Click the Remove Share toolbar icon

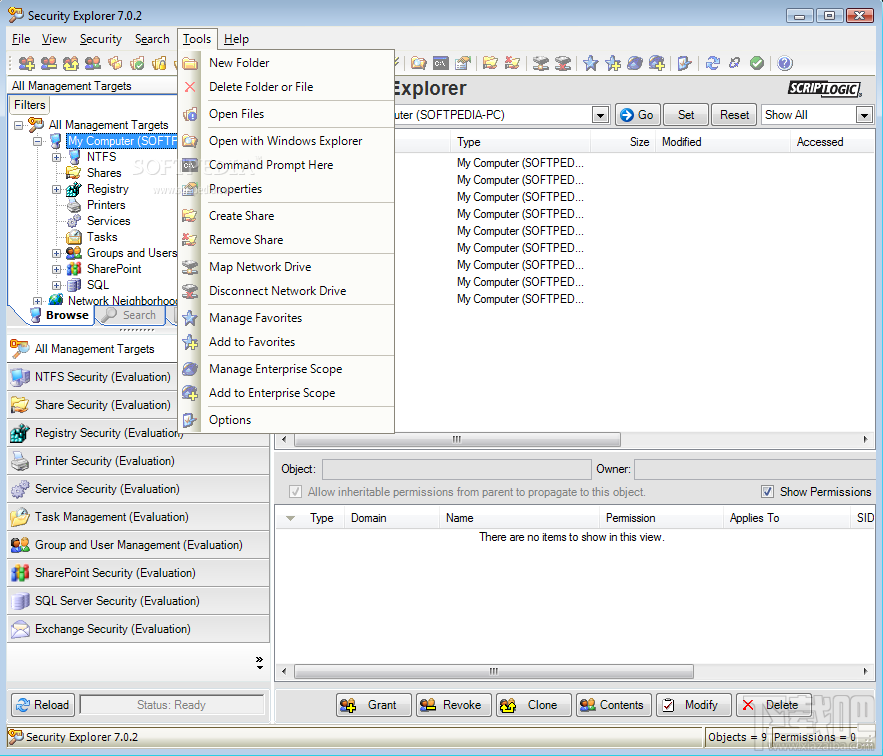point(512,63)
